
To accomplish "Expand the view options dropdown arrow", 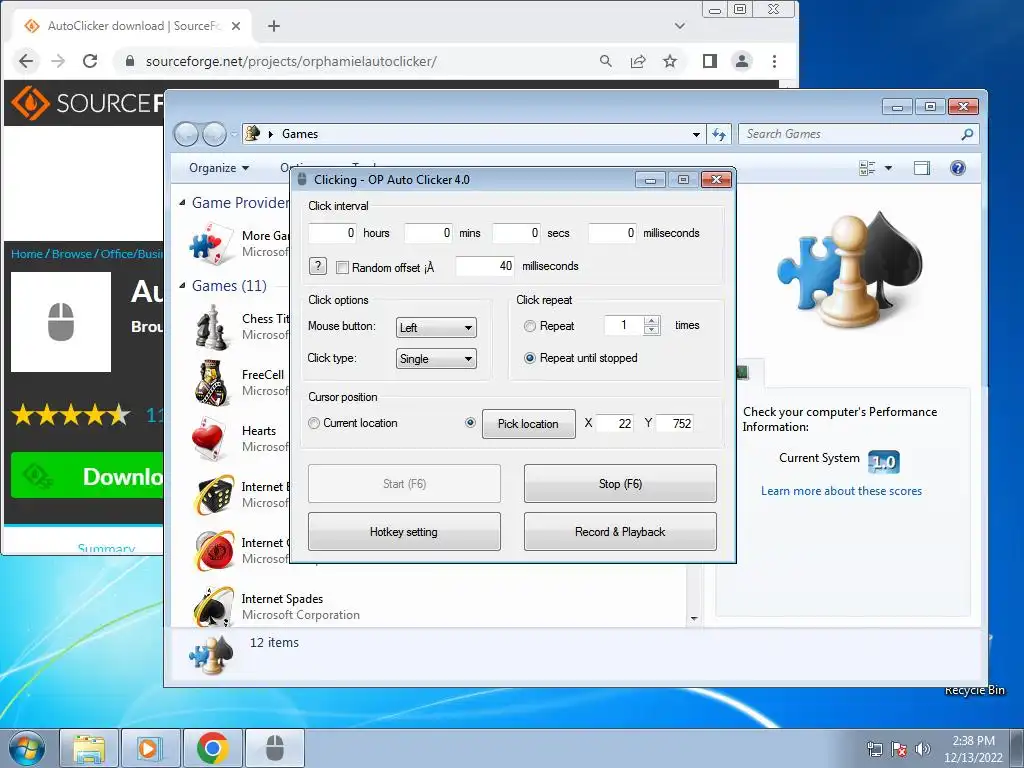I will tap(888, 168).
